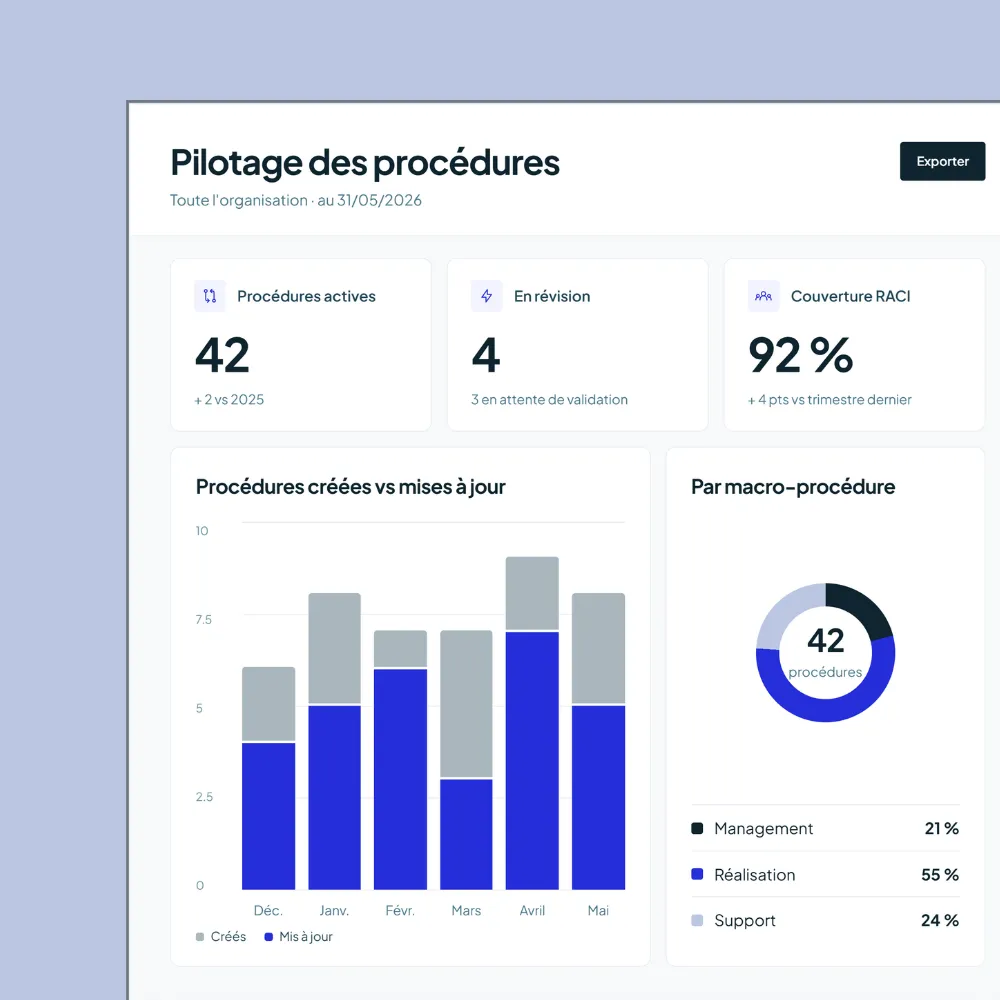Click the Réalisation legend label
The height and width of the screenshot is (1000, 1000).
click(x=754, y=874)
